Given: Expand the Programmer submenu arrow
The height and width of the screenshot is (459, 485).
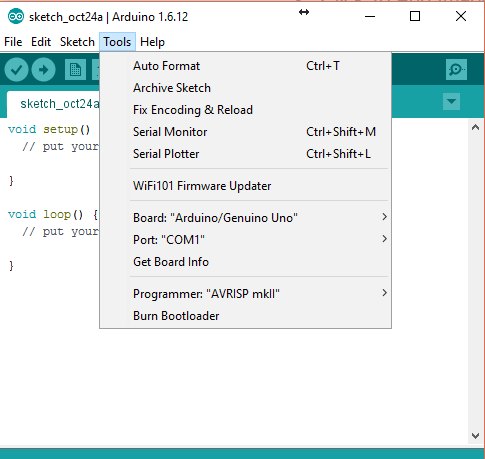Looking at the screenshot, I should click(384, 293).
